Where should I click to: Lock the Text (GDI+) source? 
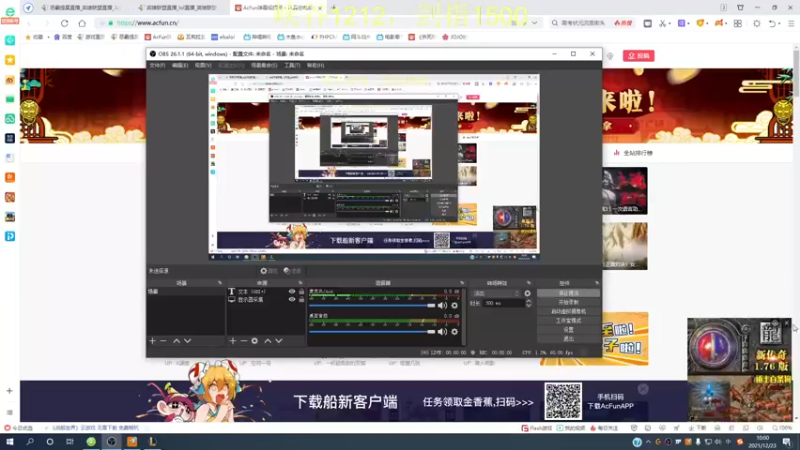pyautogui.click(x=302, y=291)
